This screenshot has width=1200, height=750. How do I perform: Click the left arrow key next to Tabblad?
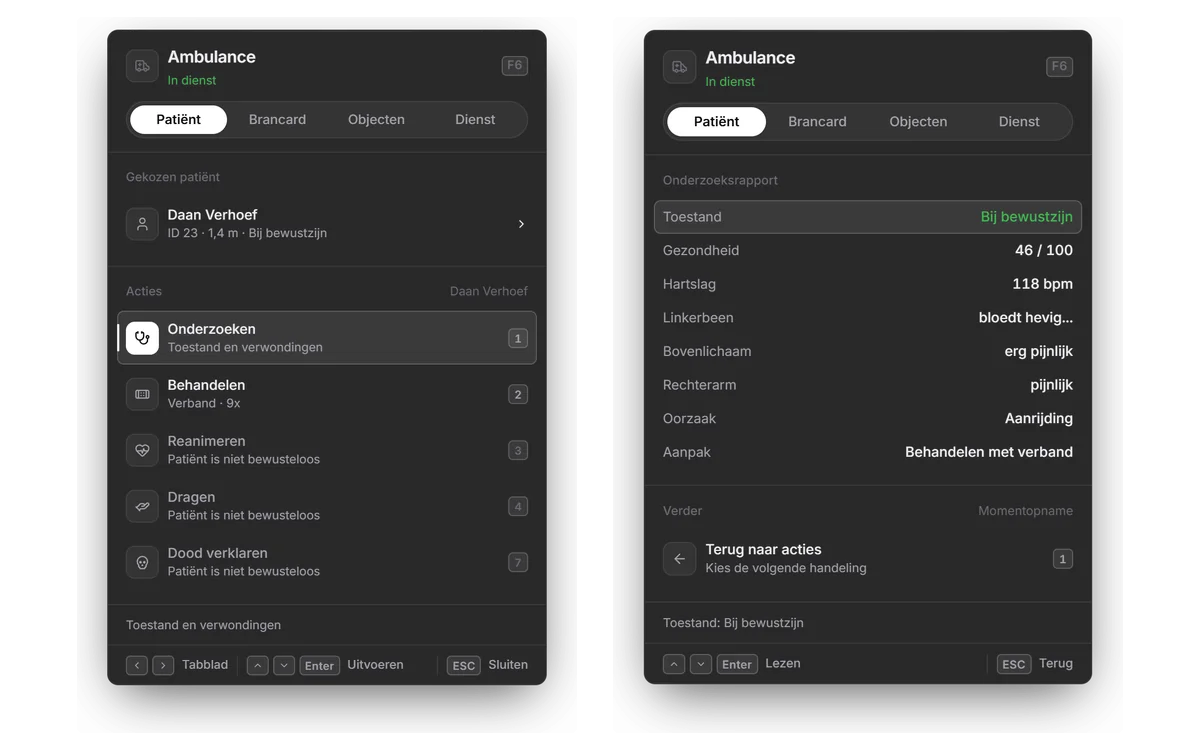click(137, 665)
